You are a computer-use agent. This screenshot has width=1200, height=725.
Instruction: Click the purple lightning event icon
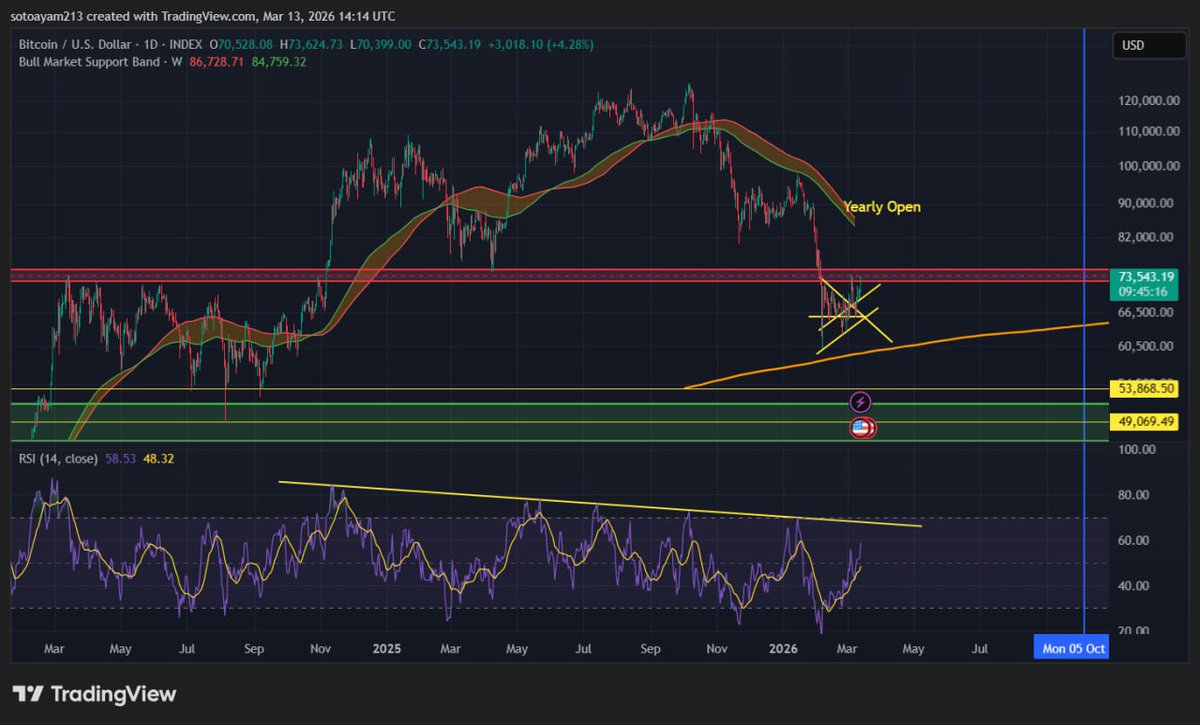coord(860,403)
